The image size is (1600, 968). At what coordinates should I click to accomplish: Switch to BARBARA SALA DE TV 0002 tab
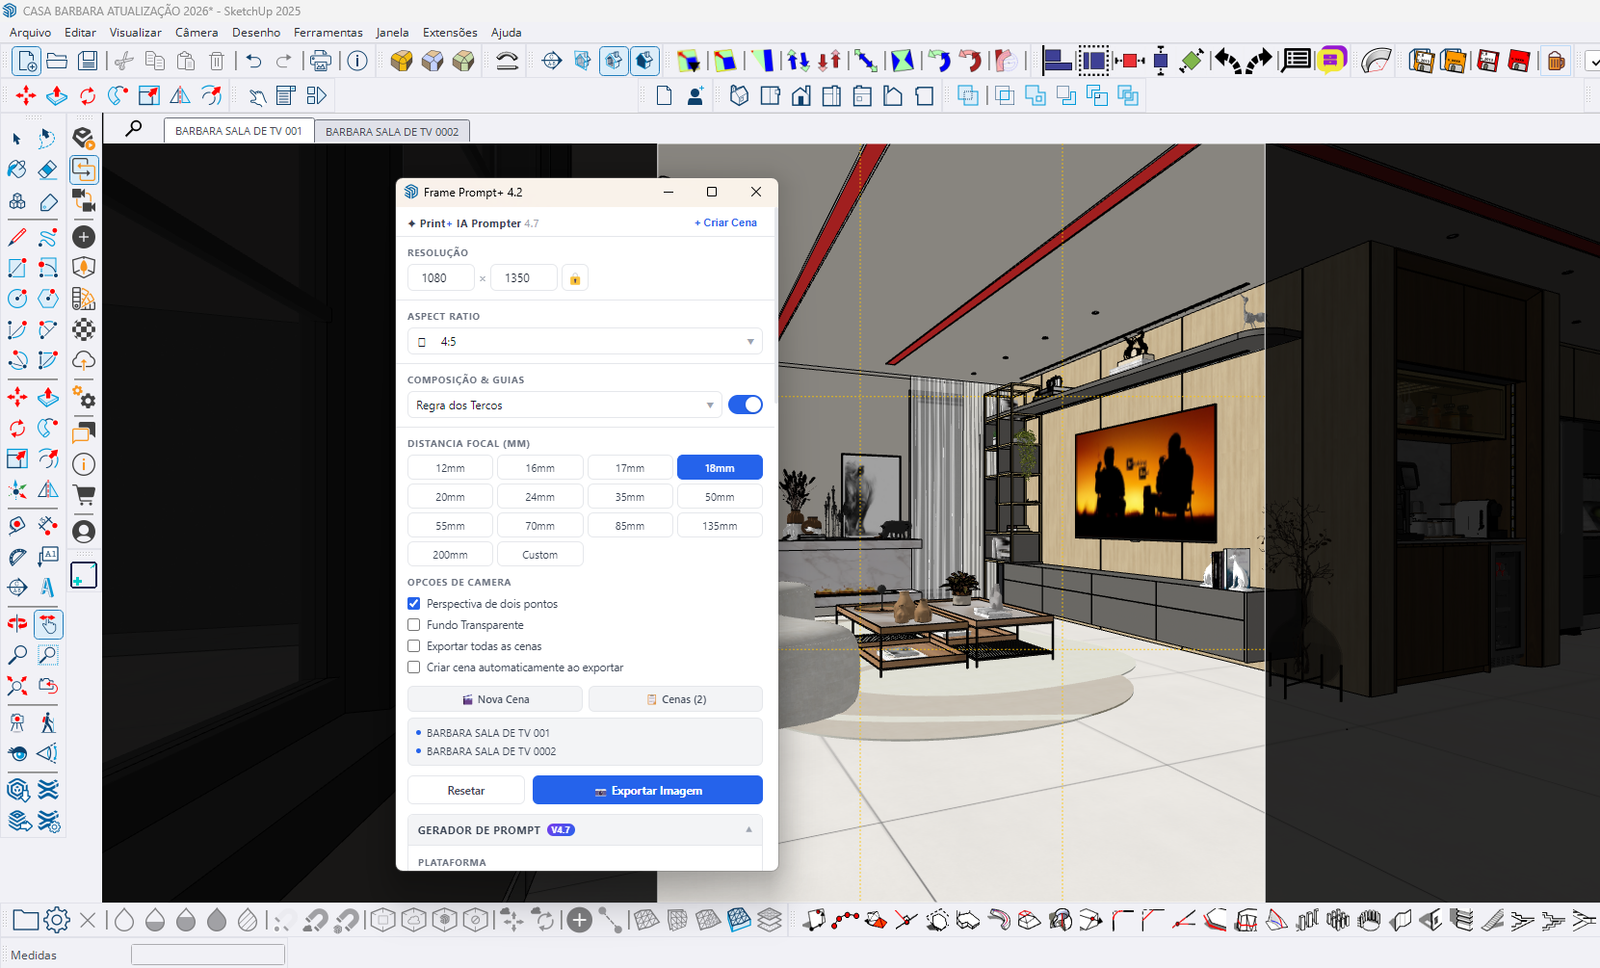point(392,131)
